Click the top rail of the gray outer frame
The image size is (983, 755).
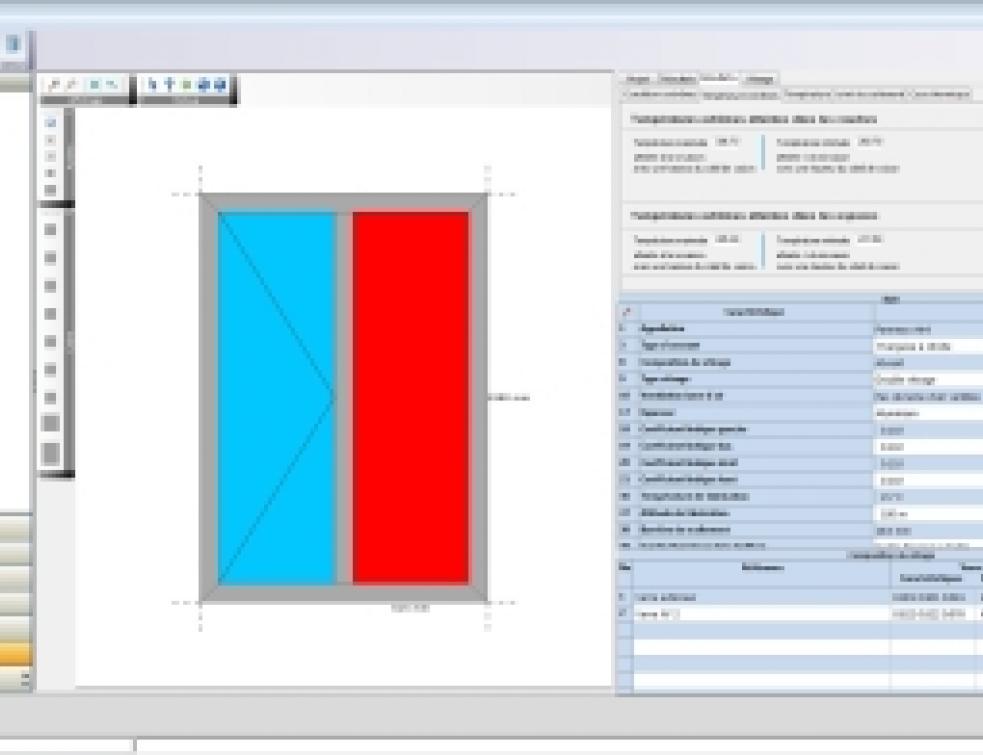(344, 203)
